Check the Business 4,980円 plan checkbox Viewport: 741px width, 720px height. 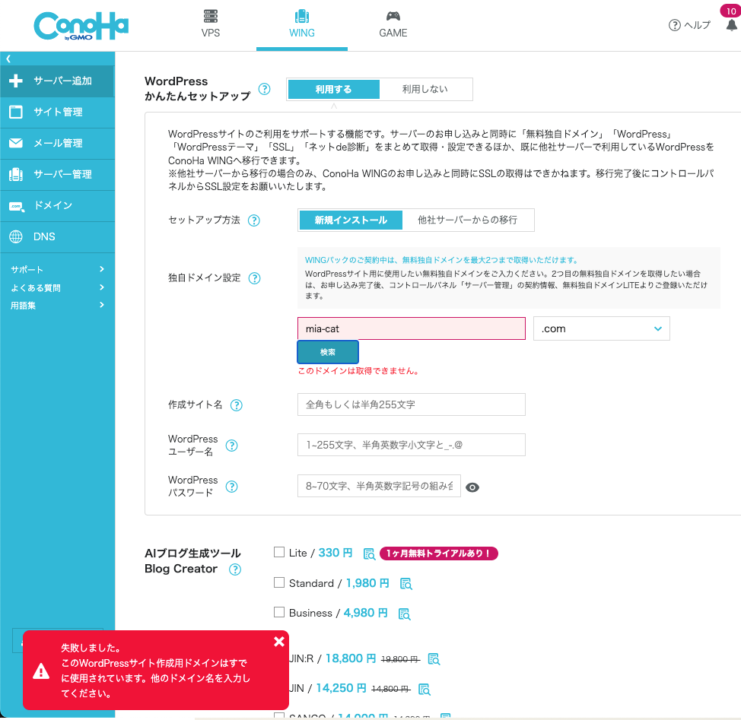point(279,612)
